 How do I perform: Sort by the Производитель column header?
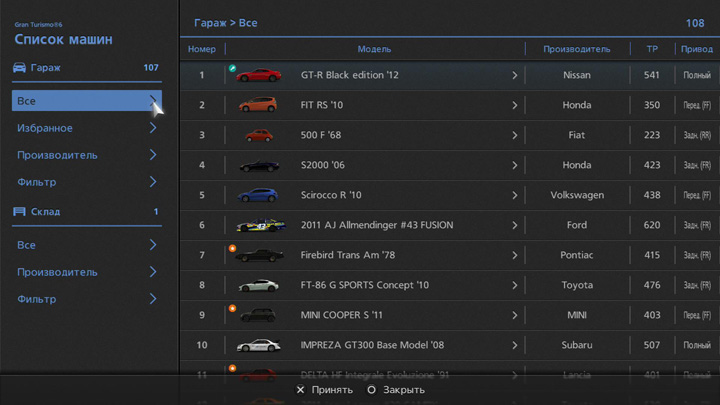tap(576, 49)
